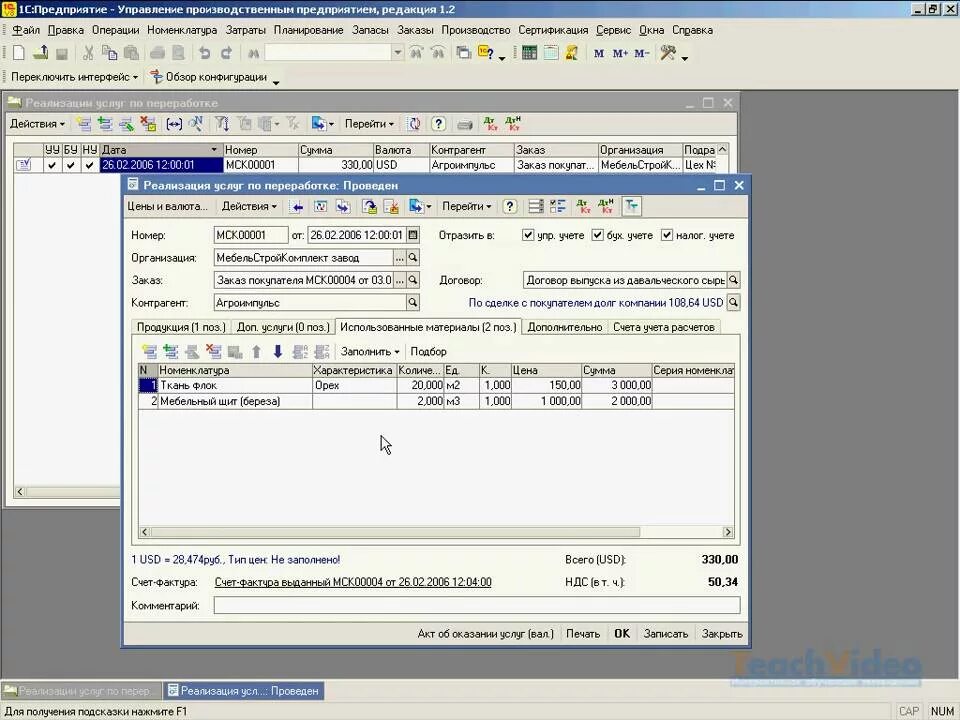The width and height of the screenshot is (960, 720).
Task: Switch to Реализации услуг по перер. taskbar window
Action: click(81, 691)
